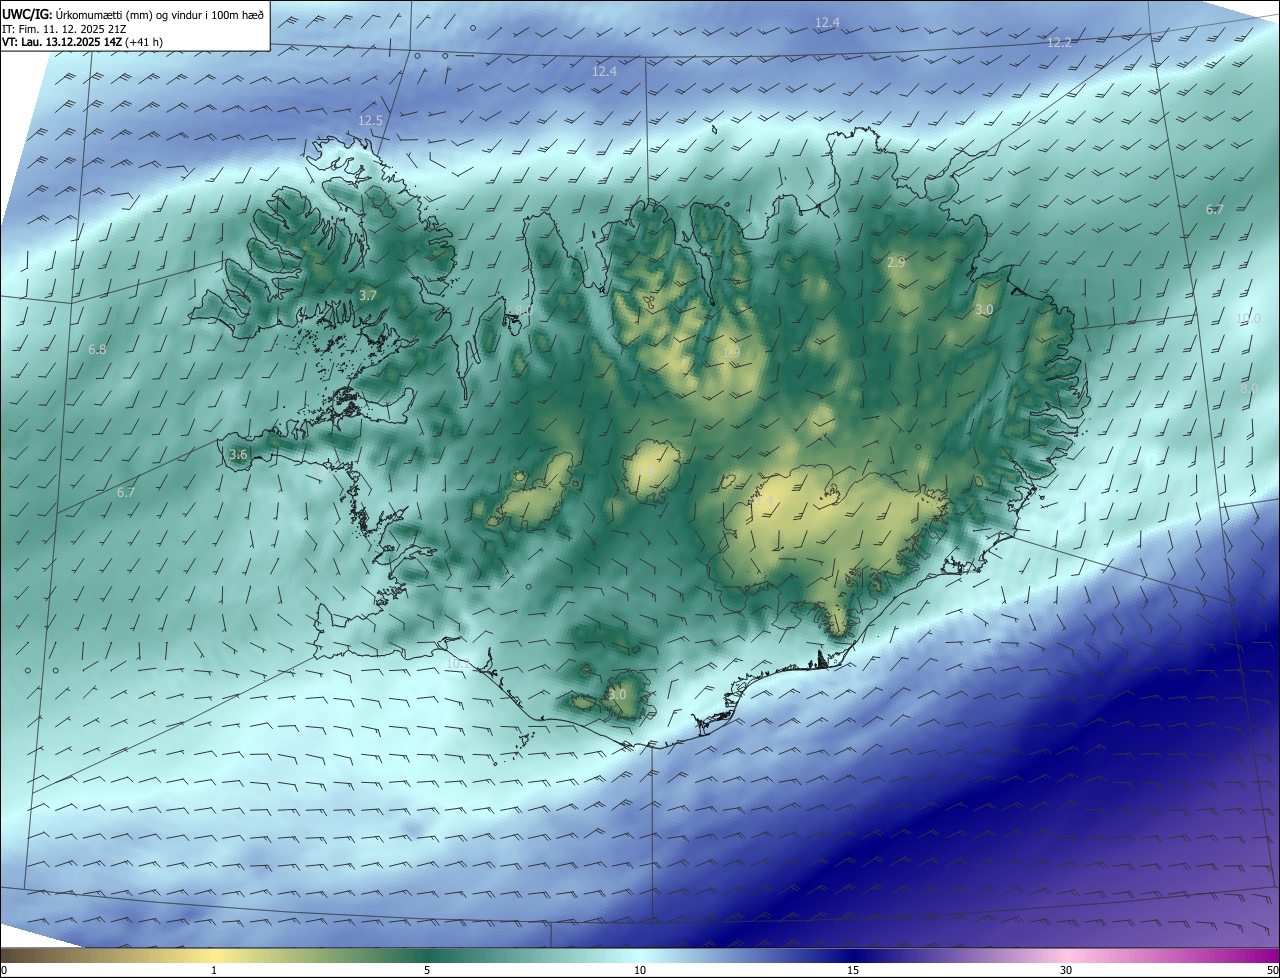Screen dimensions: 1280x978
Task: Click the colorbar tick label '1'
Action: [x=214, y=970]
